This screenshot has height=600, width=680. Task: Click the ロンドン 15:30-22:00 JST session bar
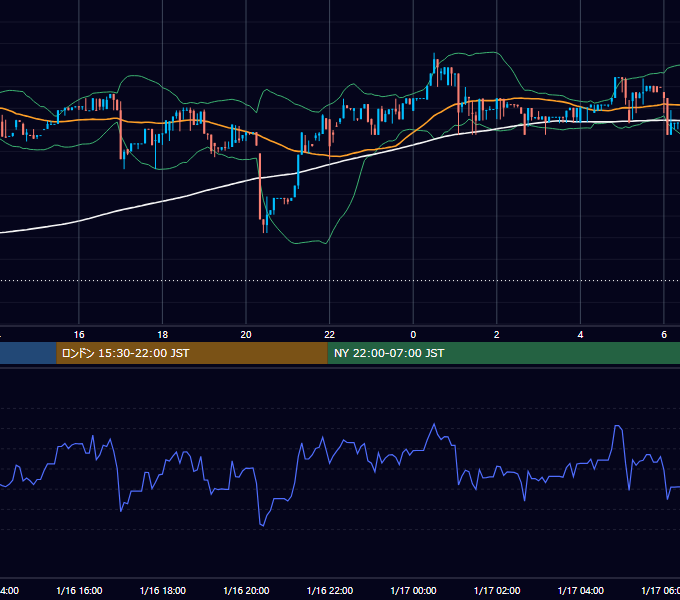point(192,353)
